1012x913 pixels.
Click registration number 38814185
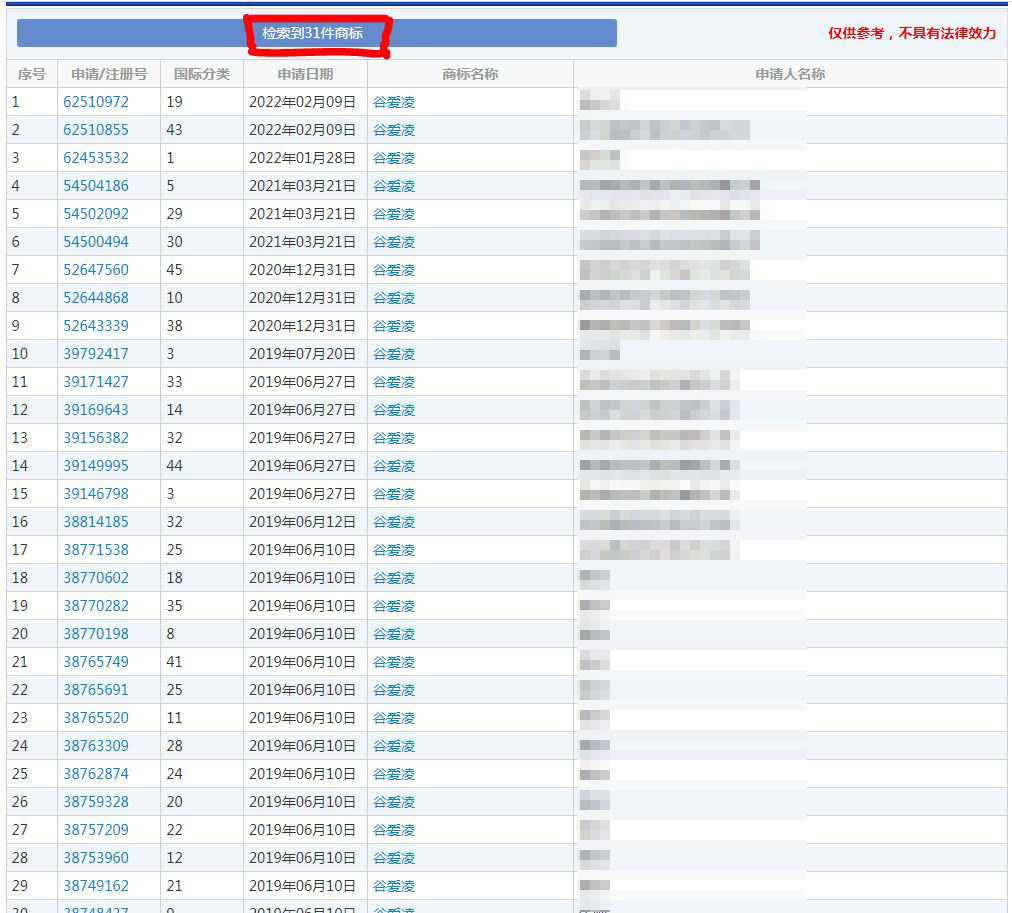[x=96, y=522]
